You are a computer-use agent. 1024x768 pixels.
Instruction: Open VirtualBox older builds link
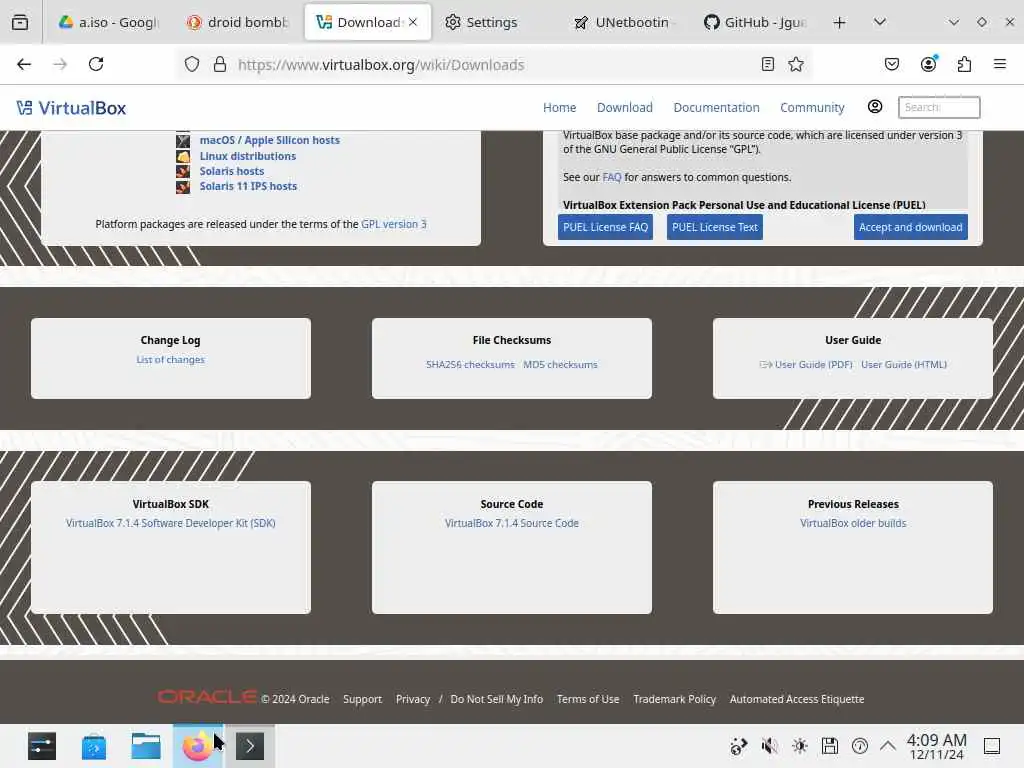[853, 523]
